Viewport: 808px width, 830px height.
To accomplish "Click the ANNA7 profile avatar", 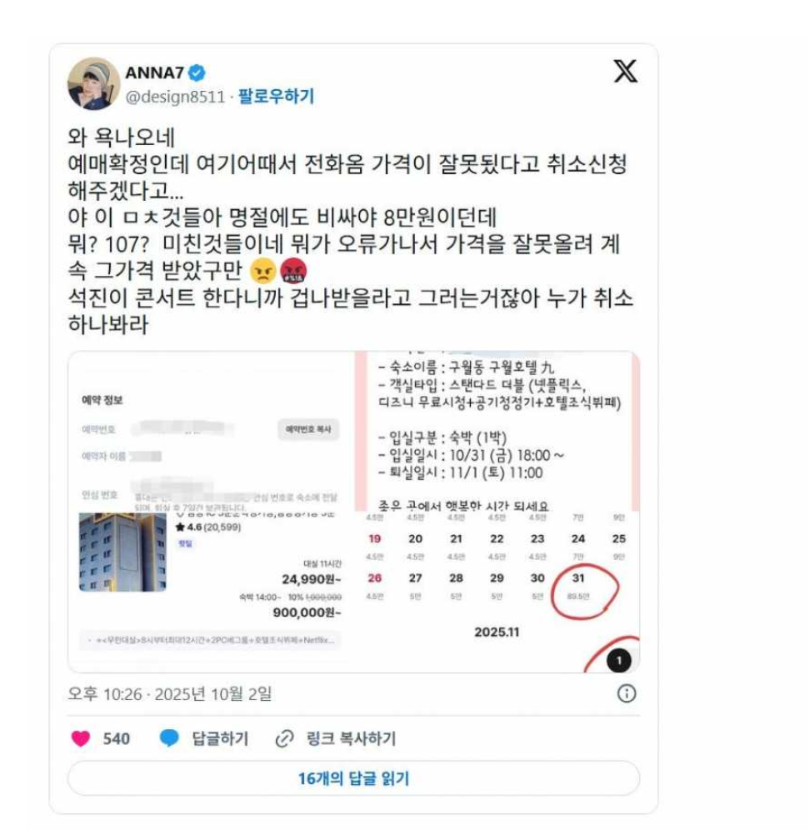I will 94,84.
